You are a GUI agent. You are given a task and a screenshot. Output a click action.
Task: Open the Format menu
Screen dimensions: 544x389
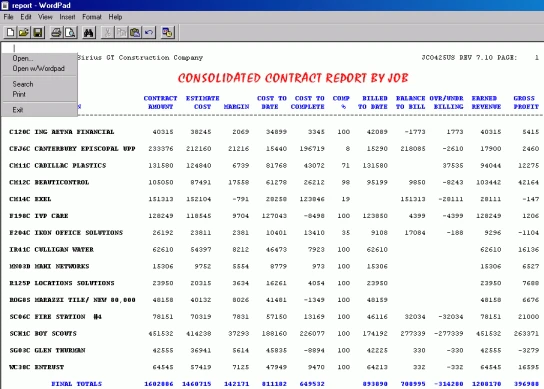point(92,17)
